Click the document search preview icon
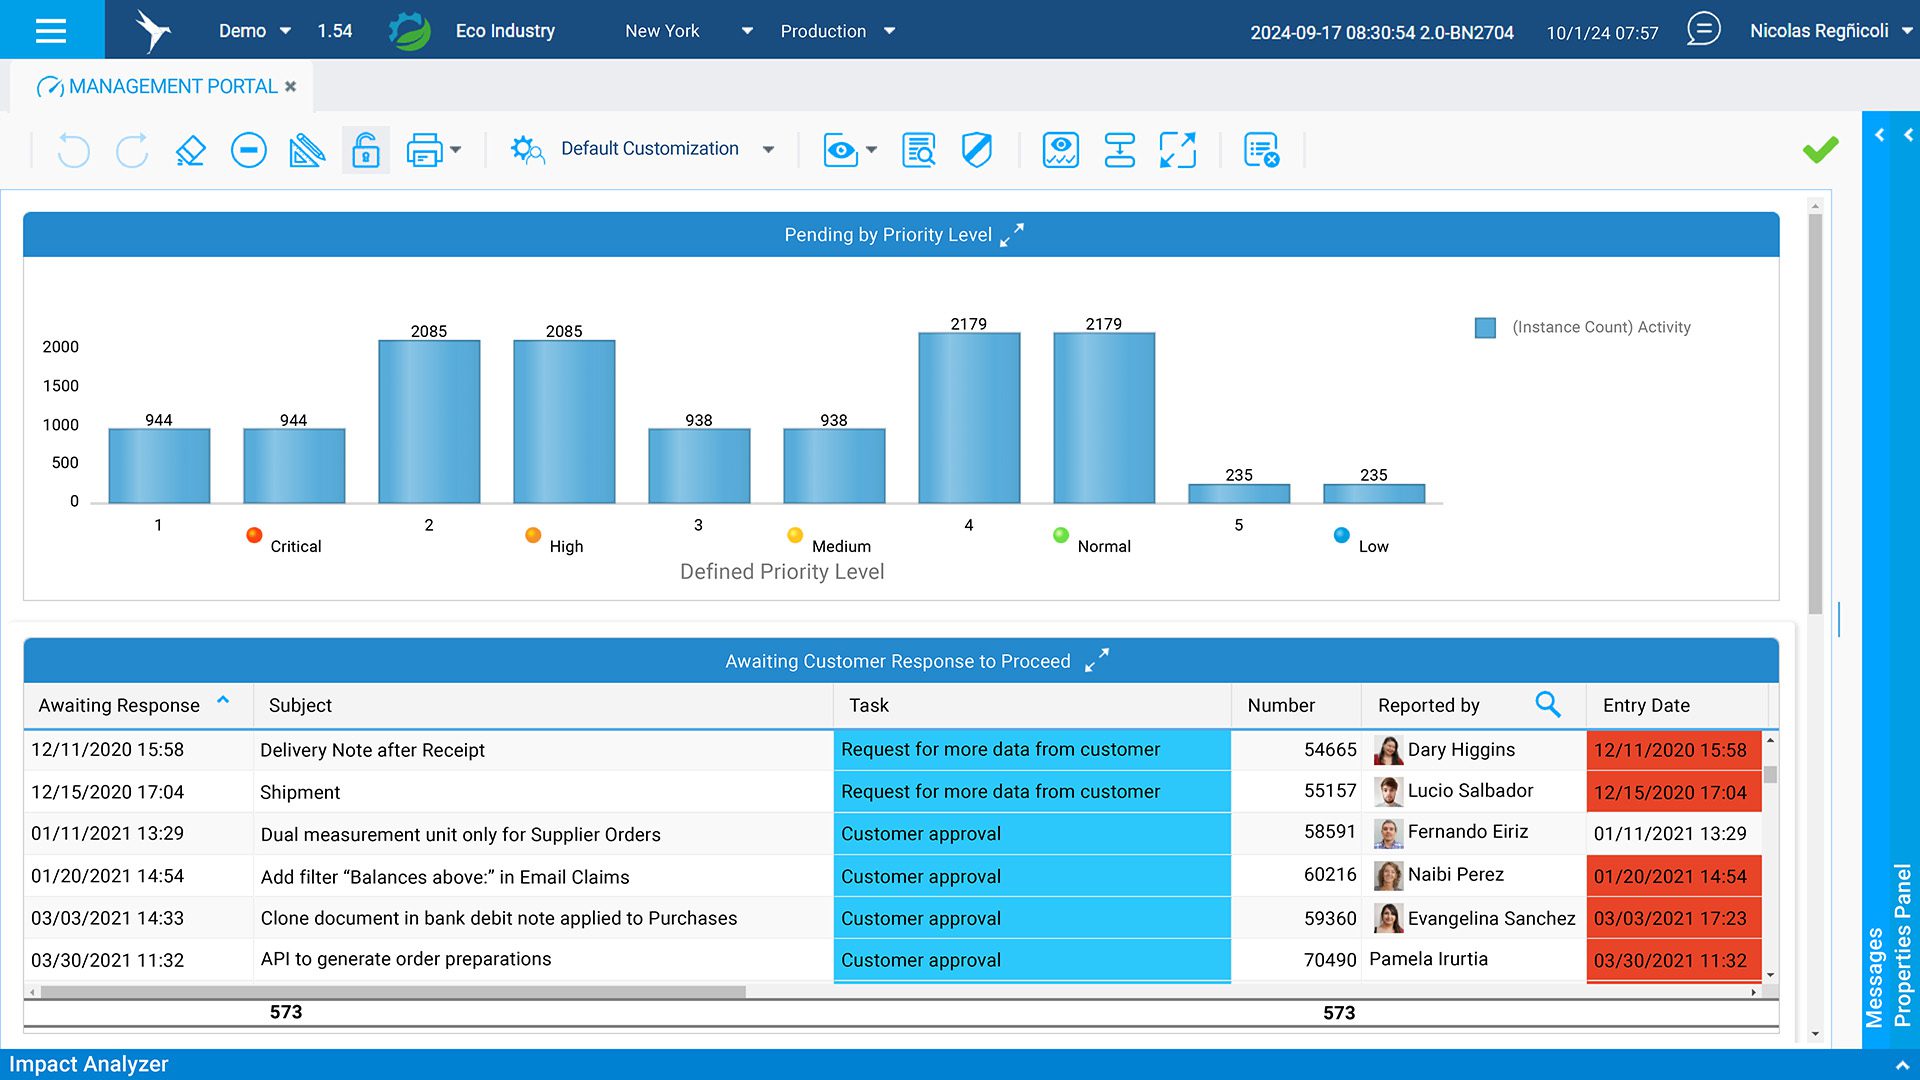The image size is (1920, 1080). coord(918,150)
